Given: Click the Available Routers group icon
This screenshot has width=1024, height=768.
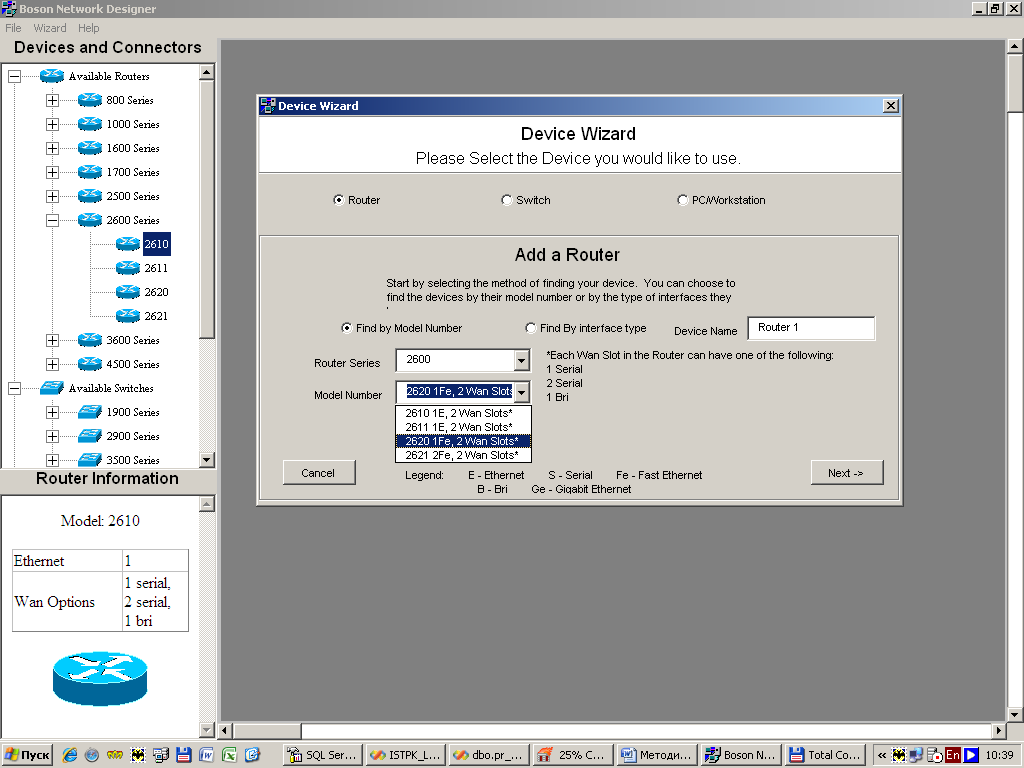Looking at the screenshot, I should pyautogui.click(x=52, y=76).
